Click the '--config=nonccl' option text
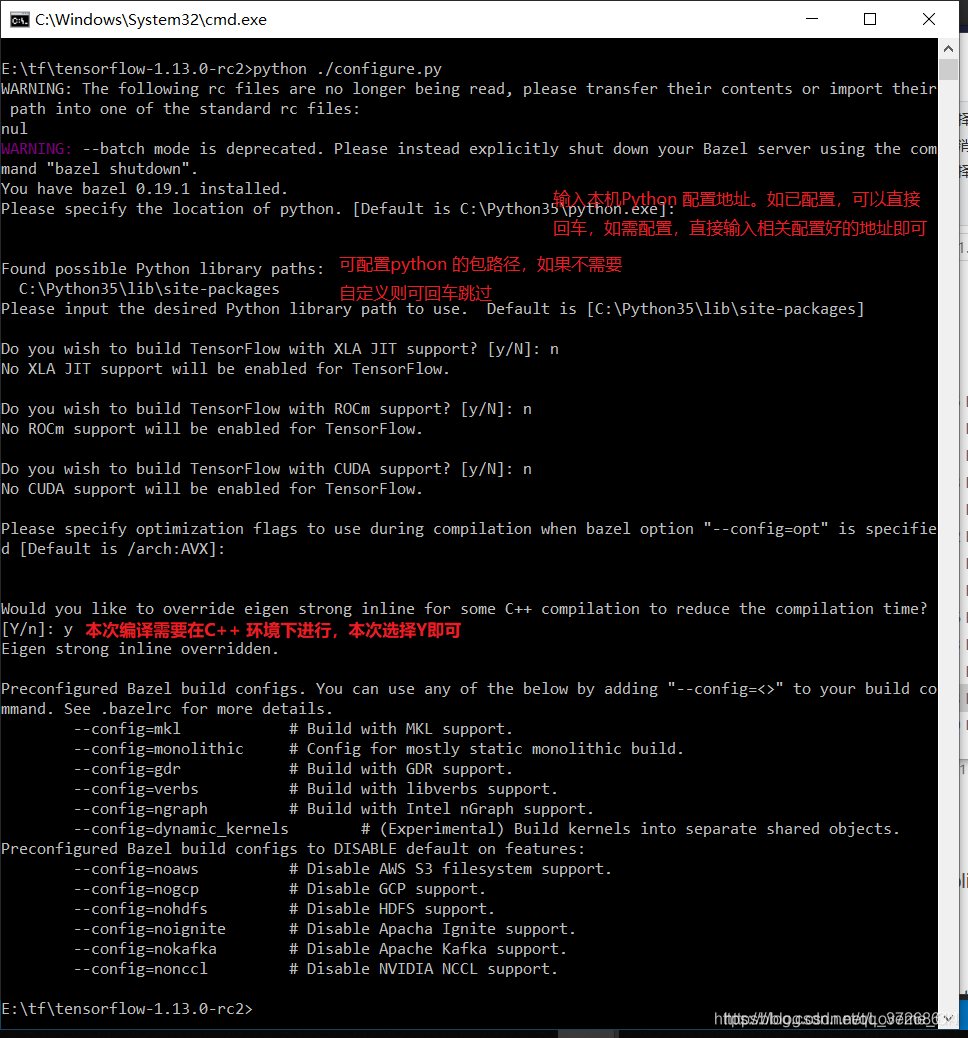Viewport: 968px width, 1038px height. (140, 969)
